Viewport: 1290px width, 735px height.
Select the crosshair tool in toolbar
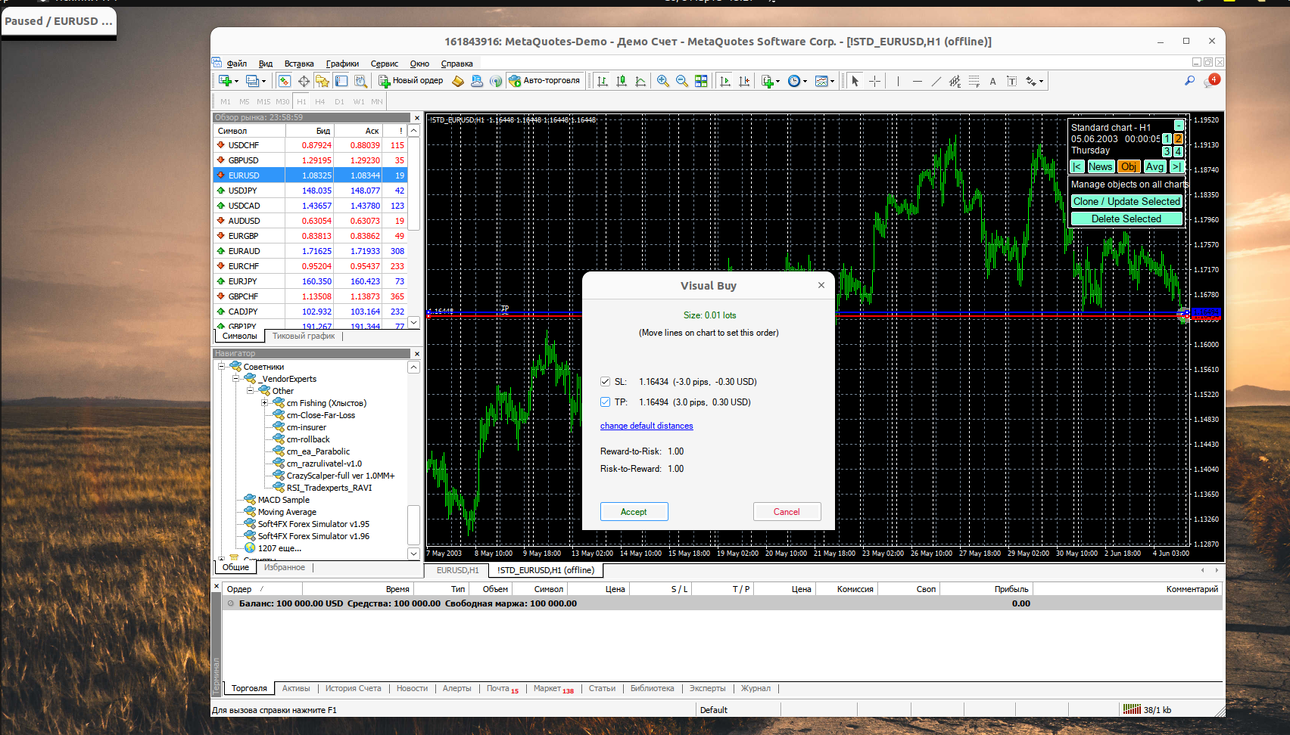(874, 81)
